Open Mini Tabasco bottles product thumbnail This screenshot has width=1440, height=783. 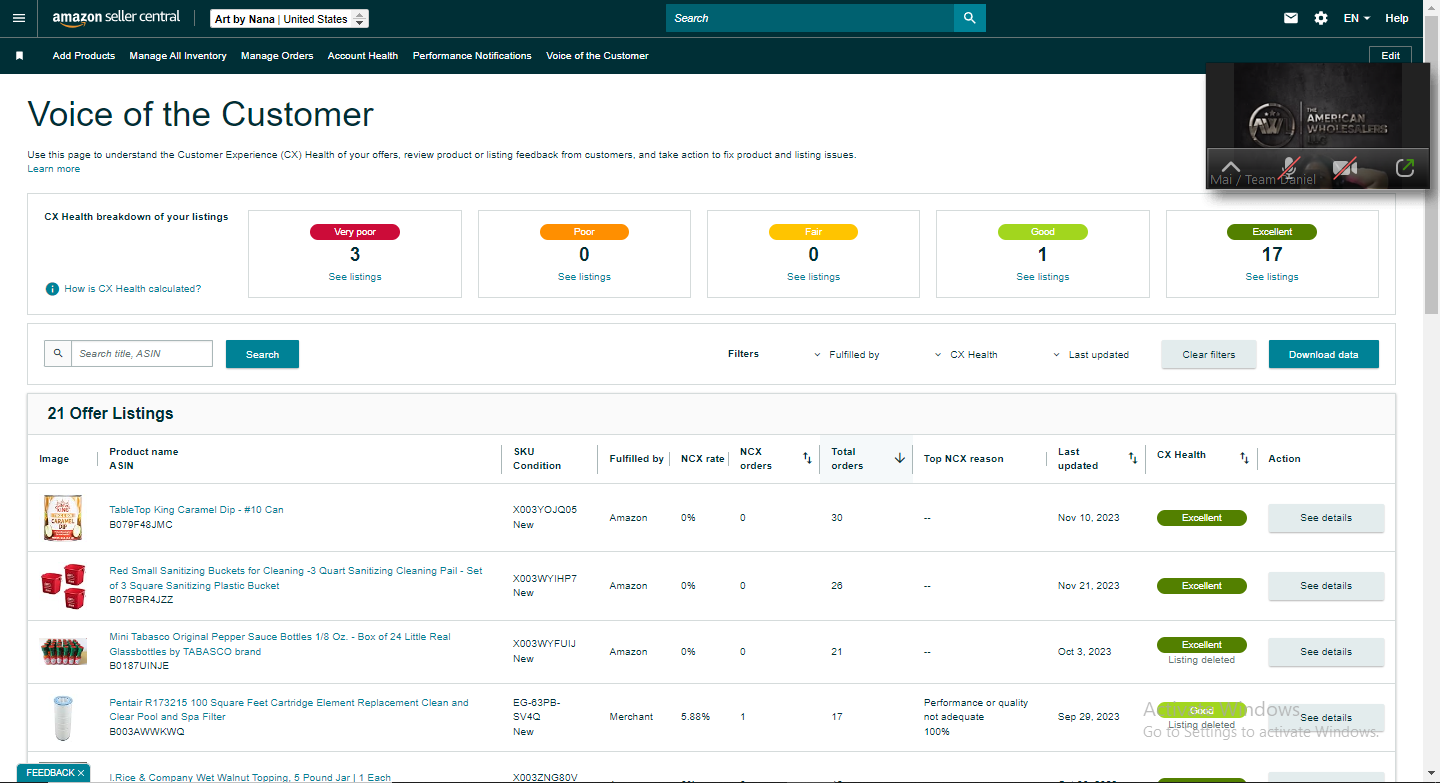(x=63, y=652)
